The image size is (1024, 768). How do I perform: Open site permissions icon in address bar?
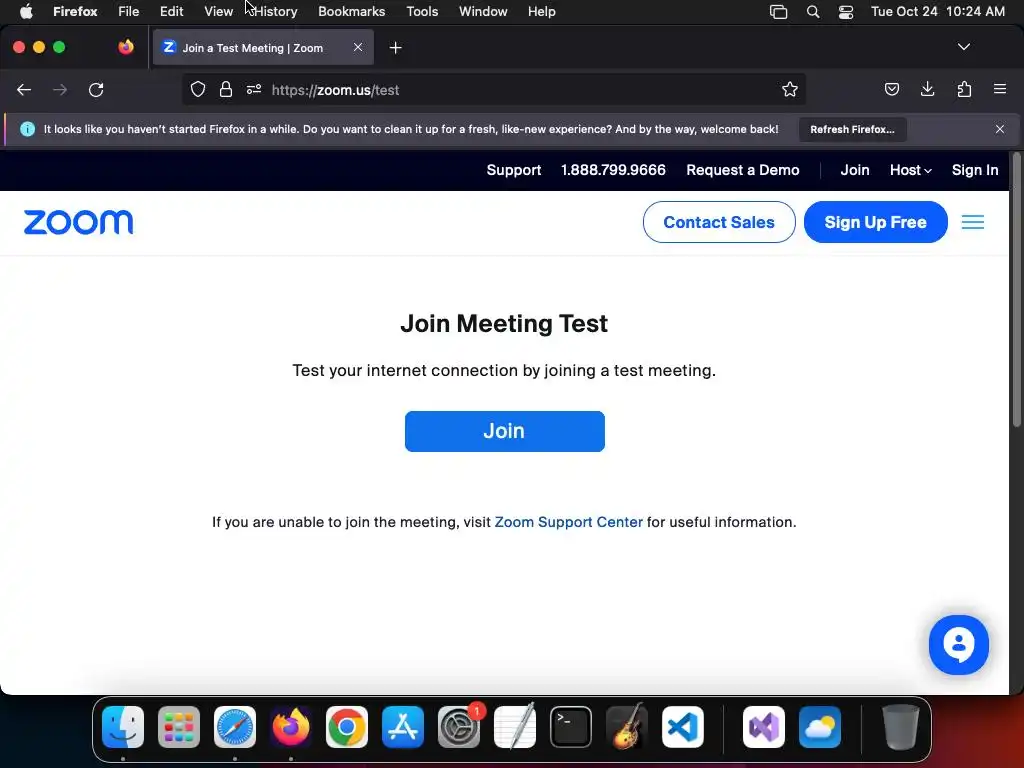tap(254, 89)
